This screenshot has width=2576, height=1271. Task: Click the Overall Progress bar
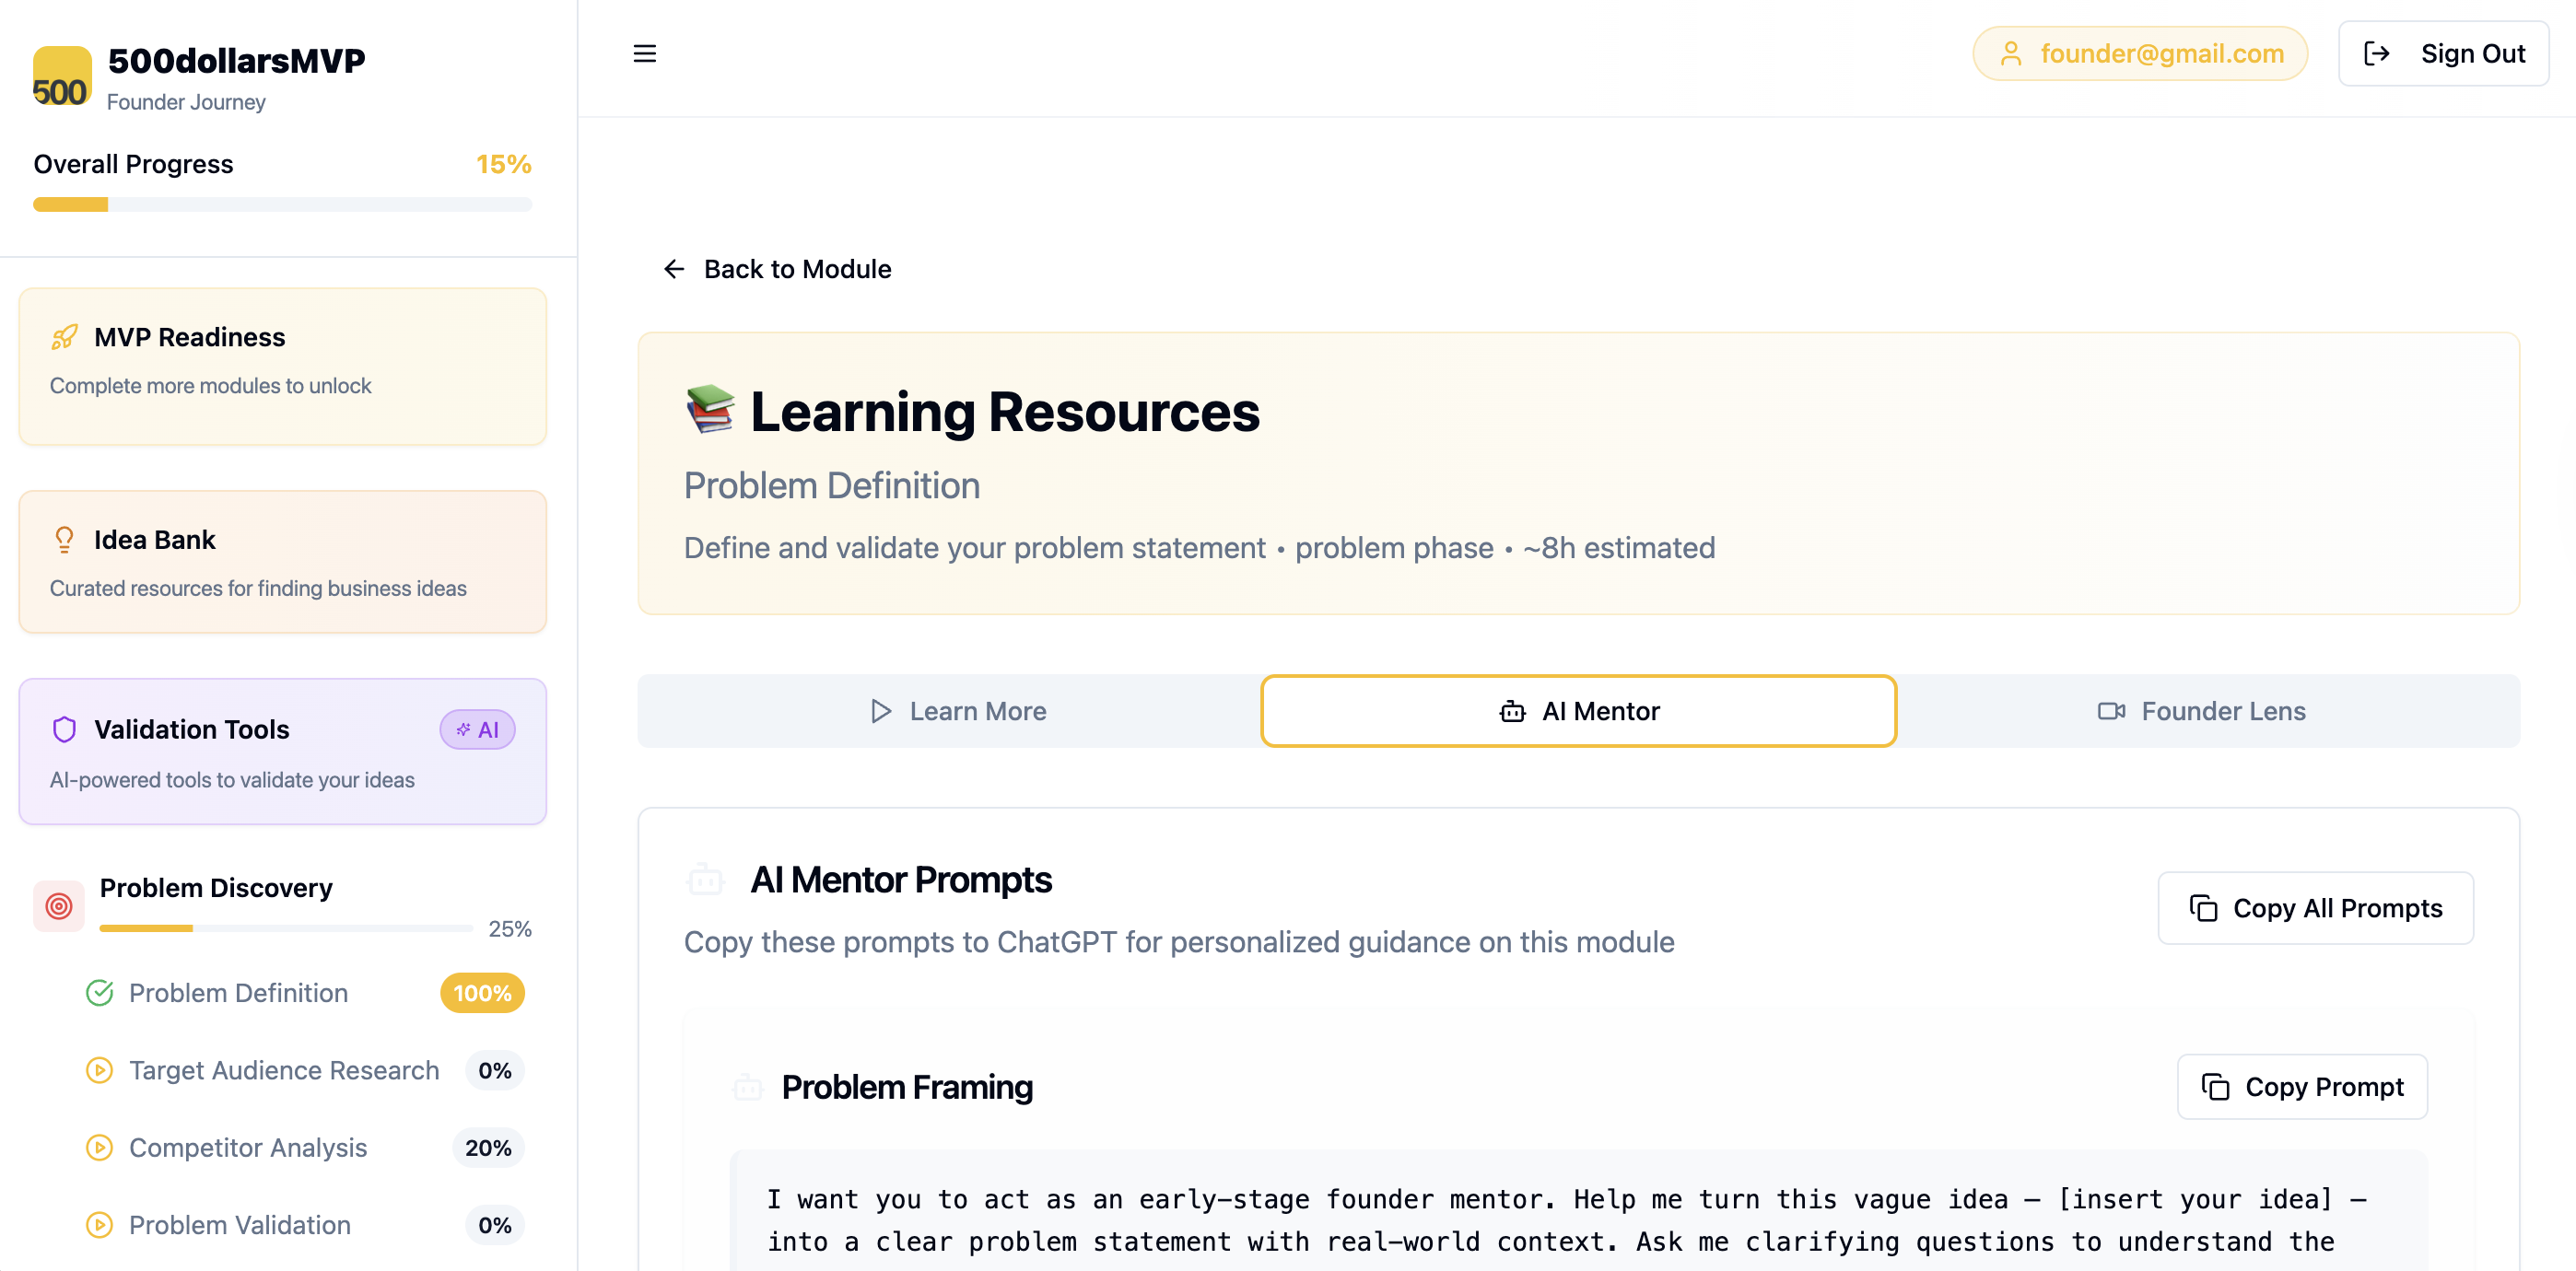point(283,205)
